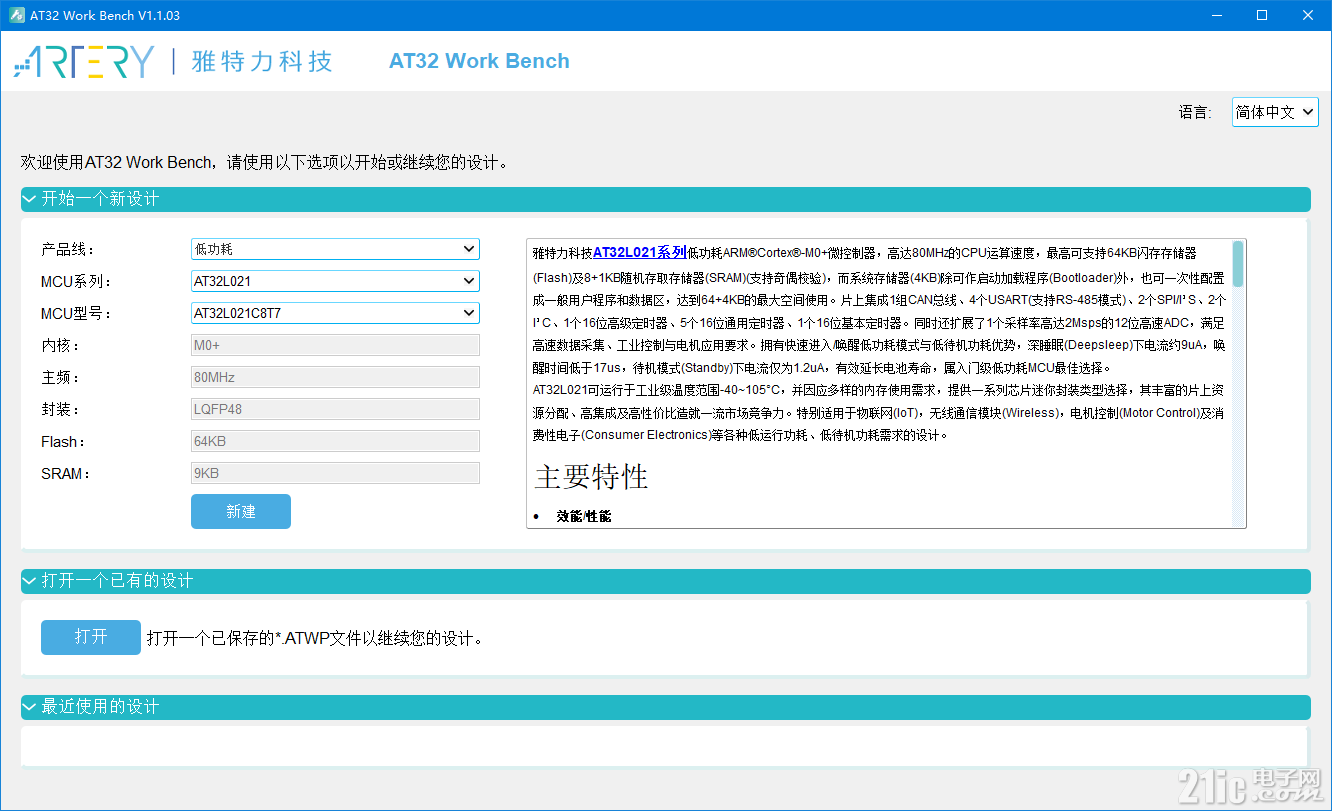The image size is (1332, 811).
Task: Minimize the AT32 Work Bench window
Action: coord(1216,15)
